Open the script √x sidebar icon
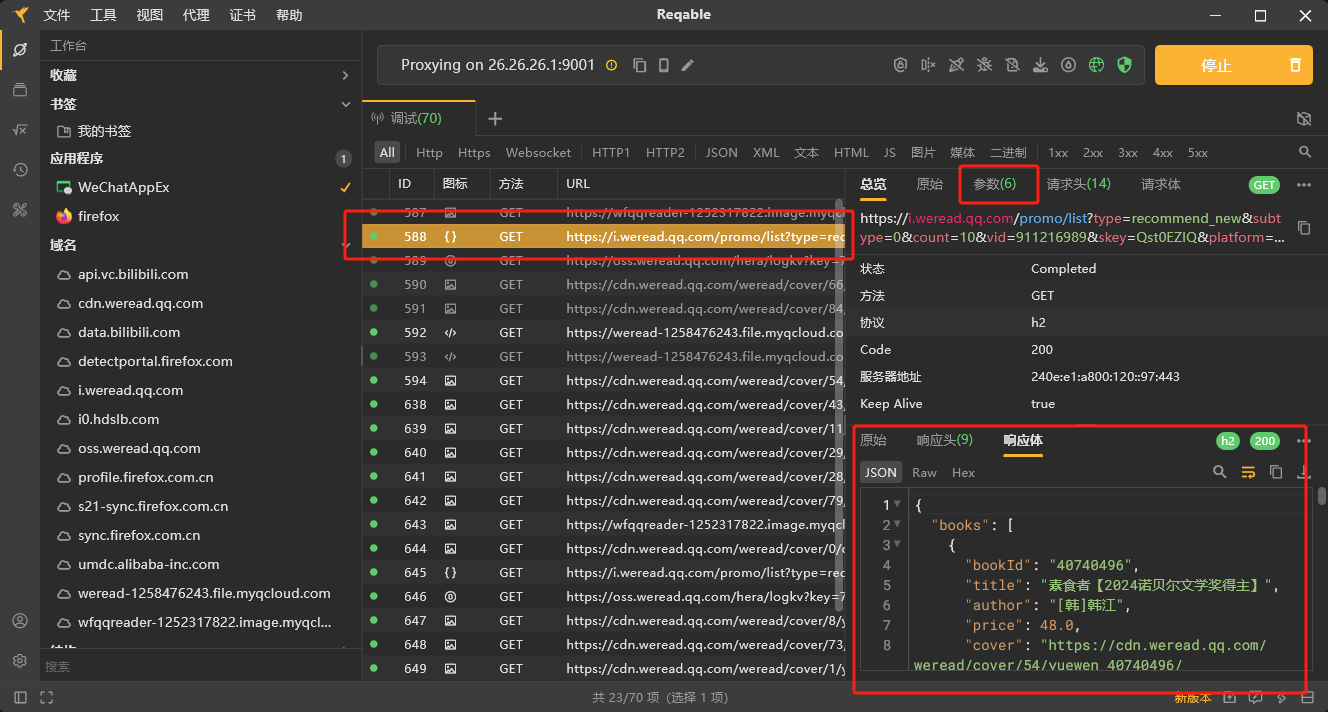The width and height of the screenshot is (1328, 712). 20,130
